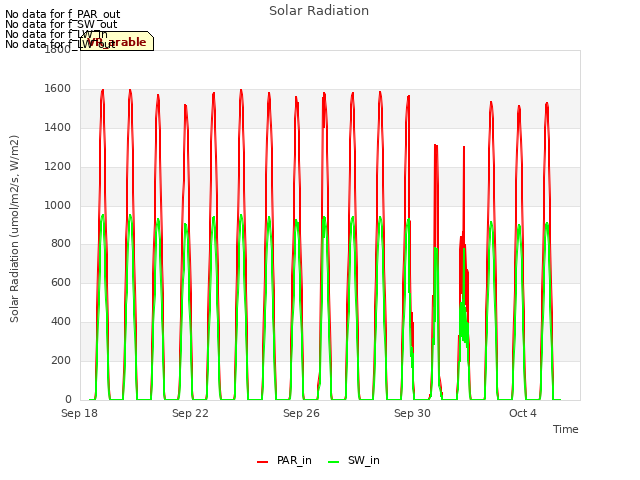Click the 400 y-axis tick label
Viewport: 640px width, 480px height.
61,322
